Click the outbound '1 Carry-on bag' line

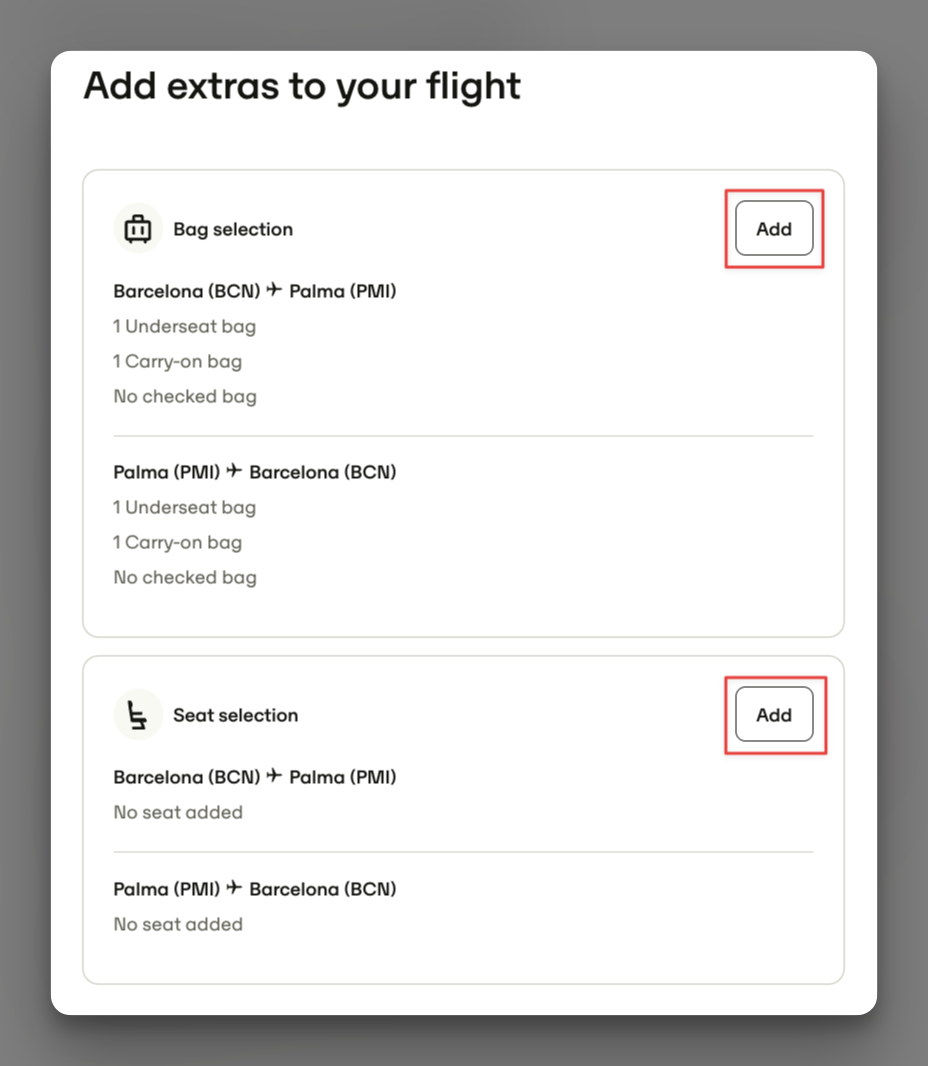coord(177,361)
